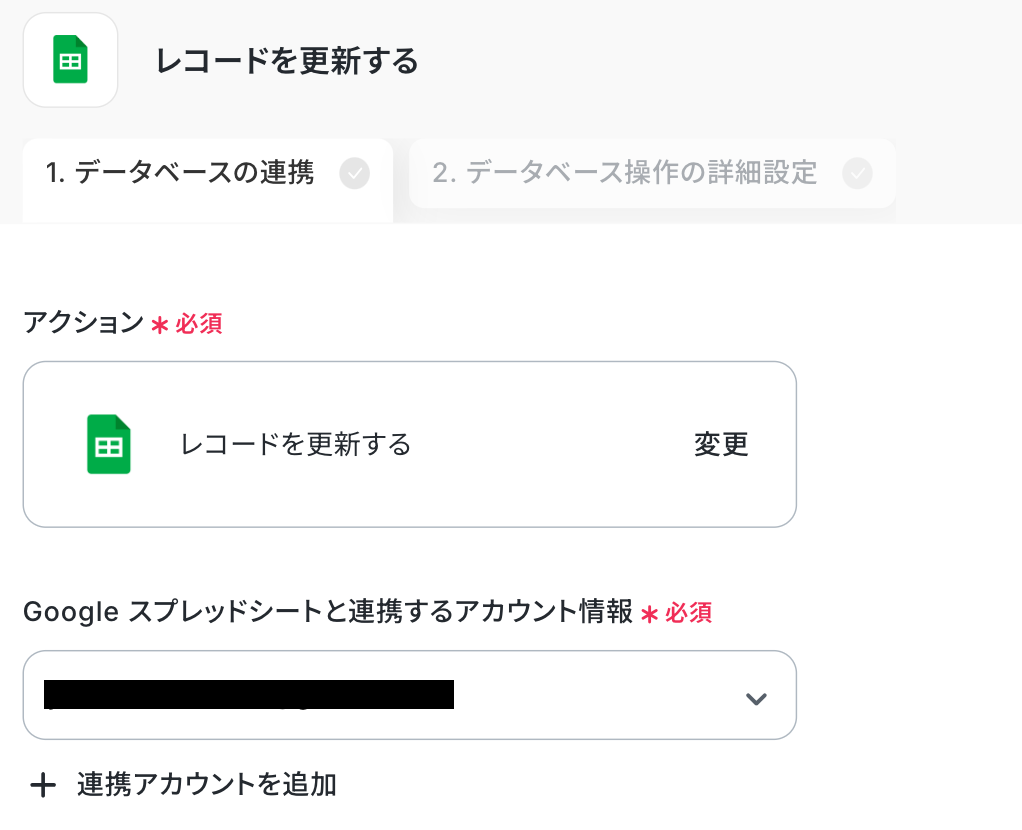Click the checkmark on データベースの連携 tab
This screenshot has width=1022, height=830.
tap(354, 174)
